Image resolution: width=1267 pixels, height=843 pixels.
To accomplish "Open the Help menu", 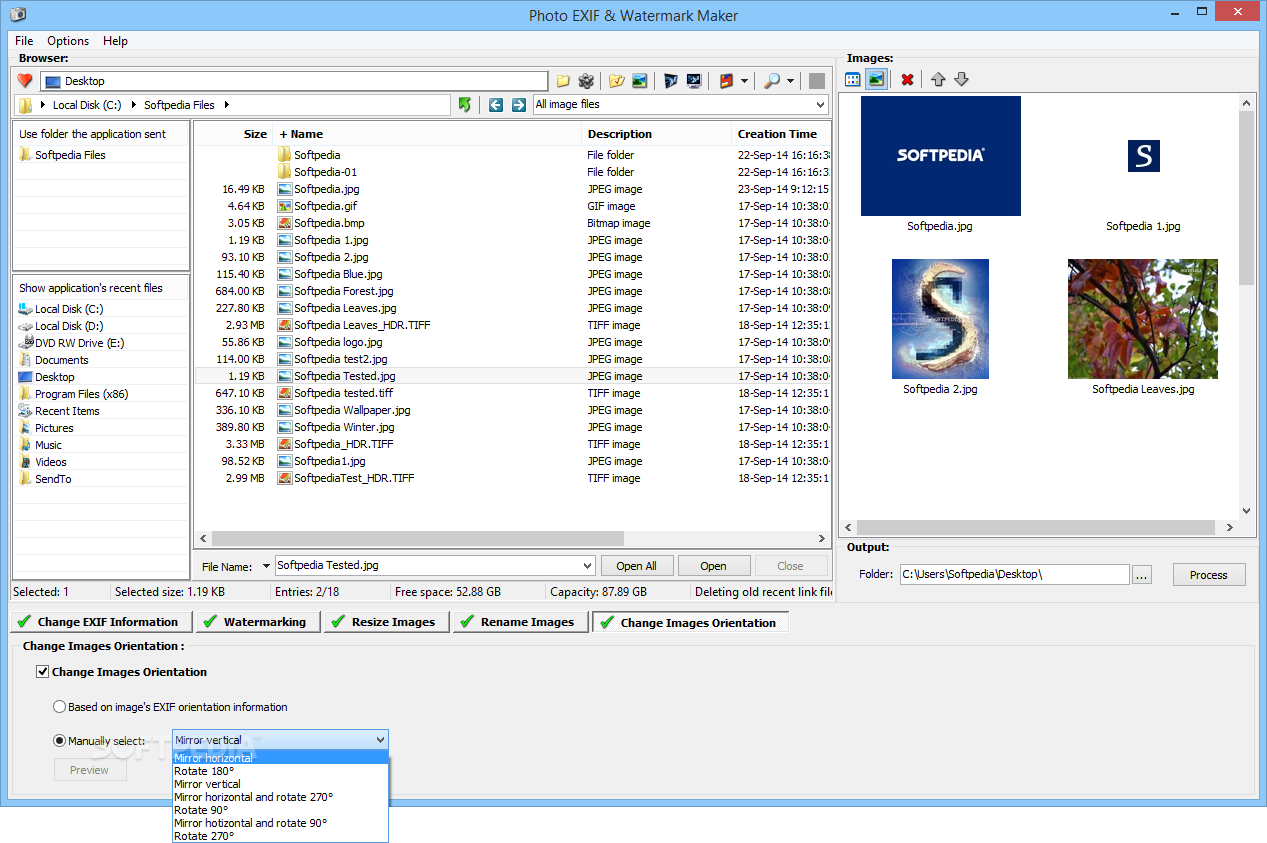I will click(115, 41).
